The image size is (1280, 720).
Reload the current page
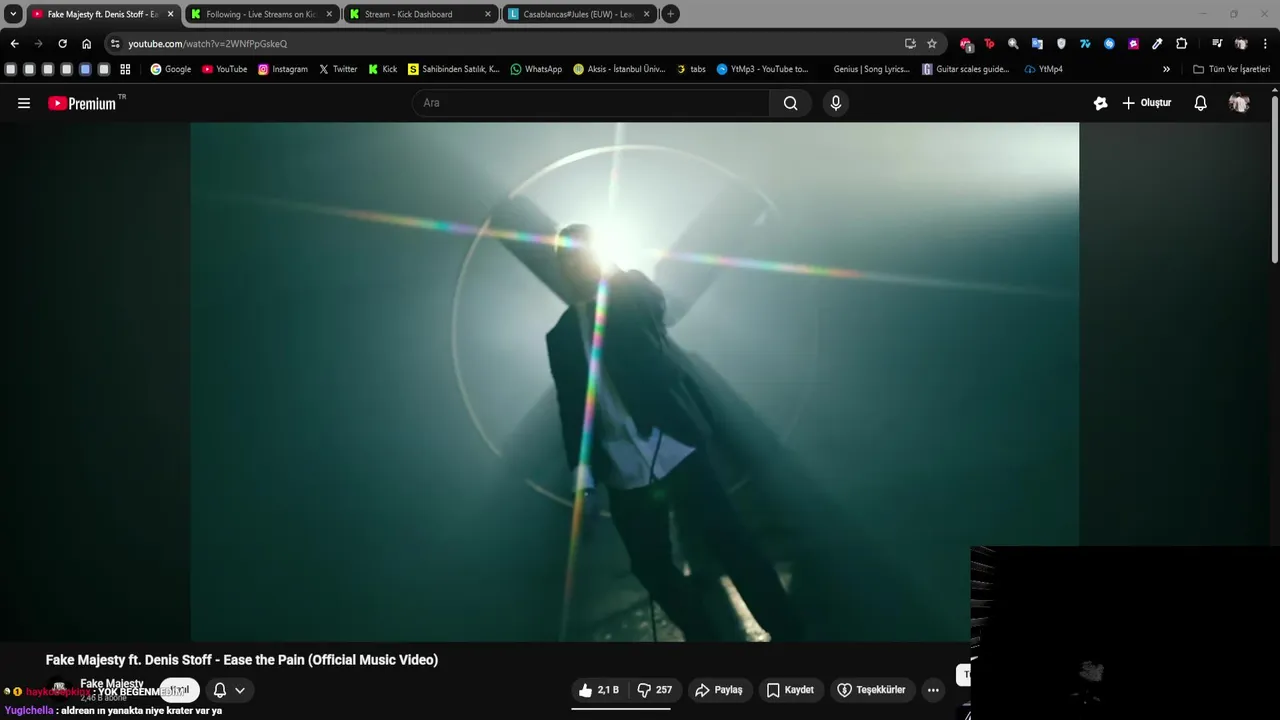click(x=62, y=44)
